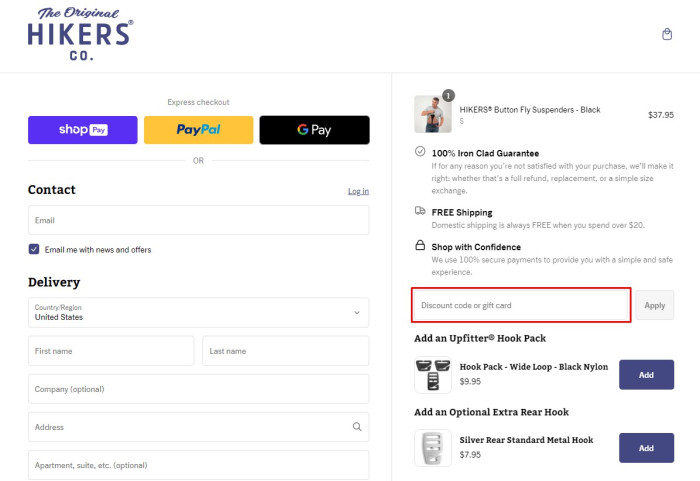Click the Shop with Confidence lock icon
Viewport: 700px width, 481px height.
(x=420, y=245)
